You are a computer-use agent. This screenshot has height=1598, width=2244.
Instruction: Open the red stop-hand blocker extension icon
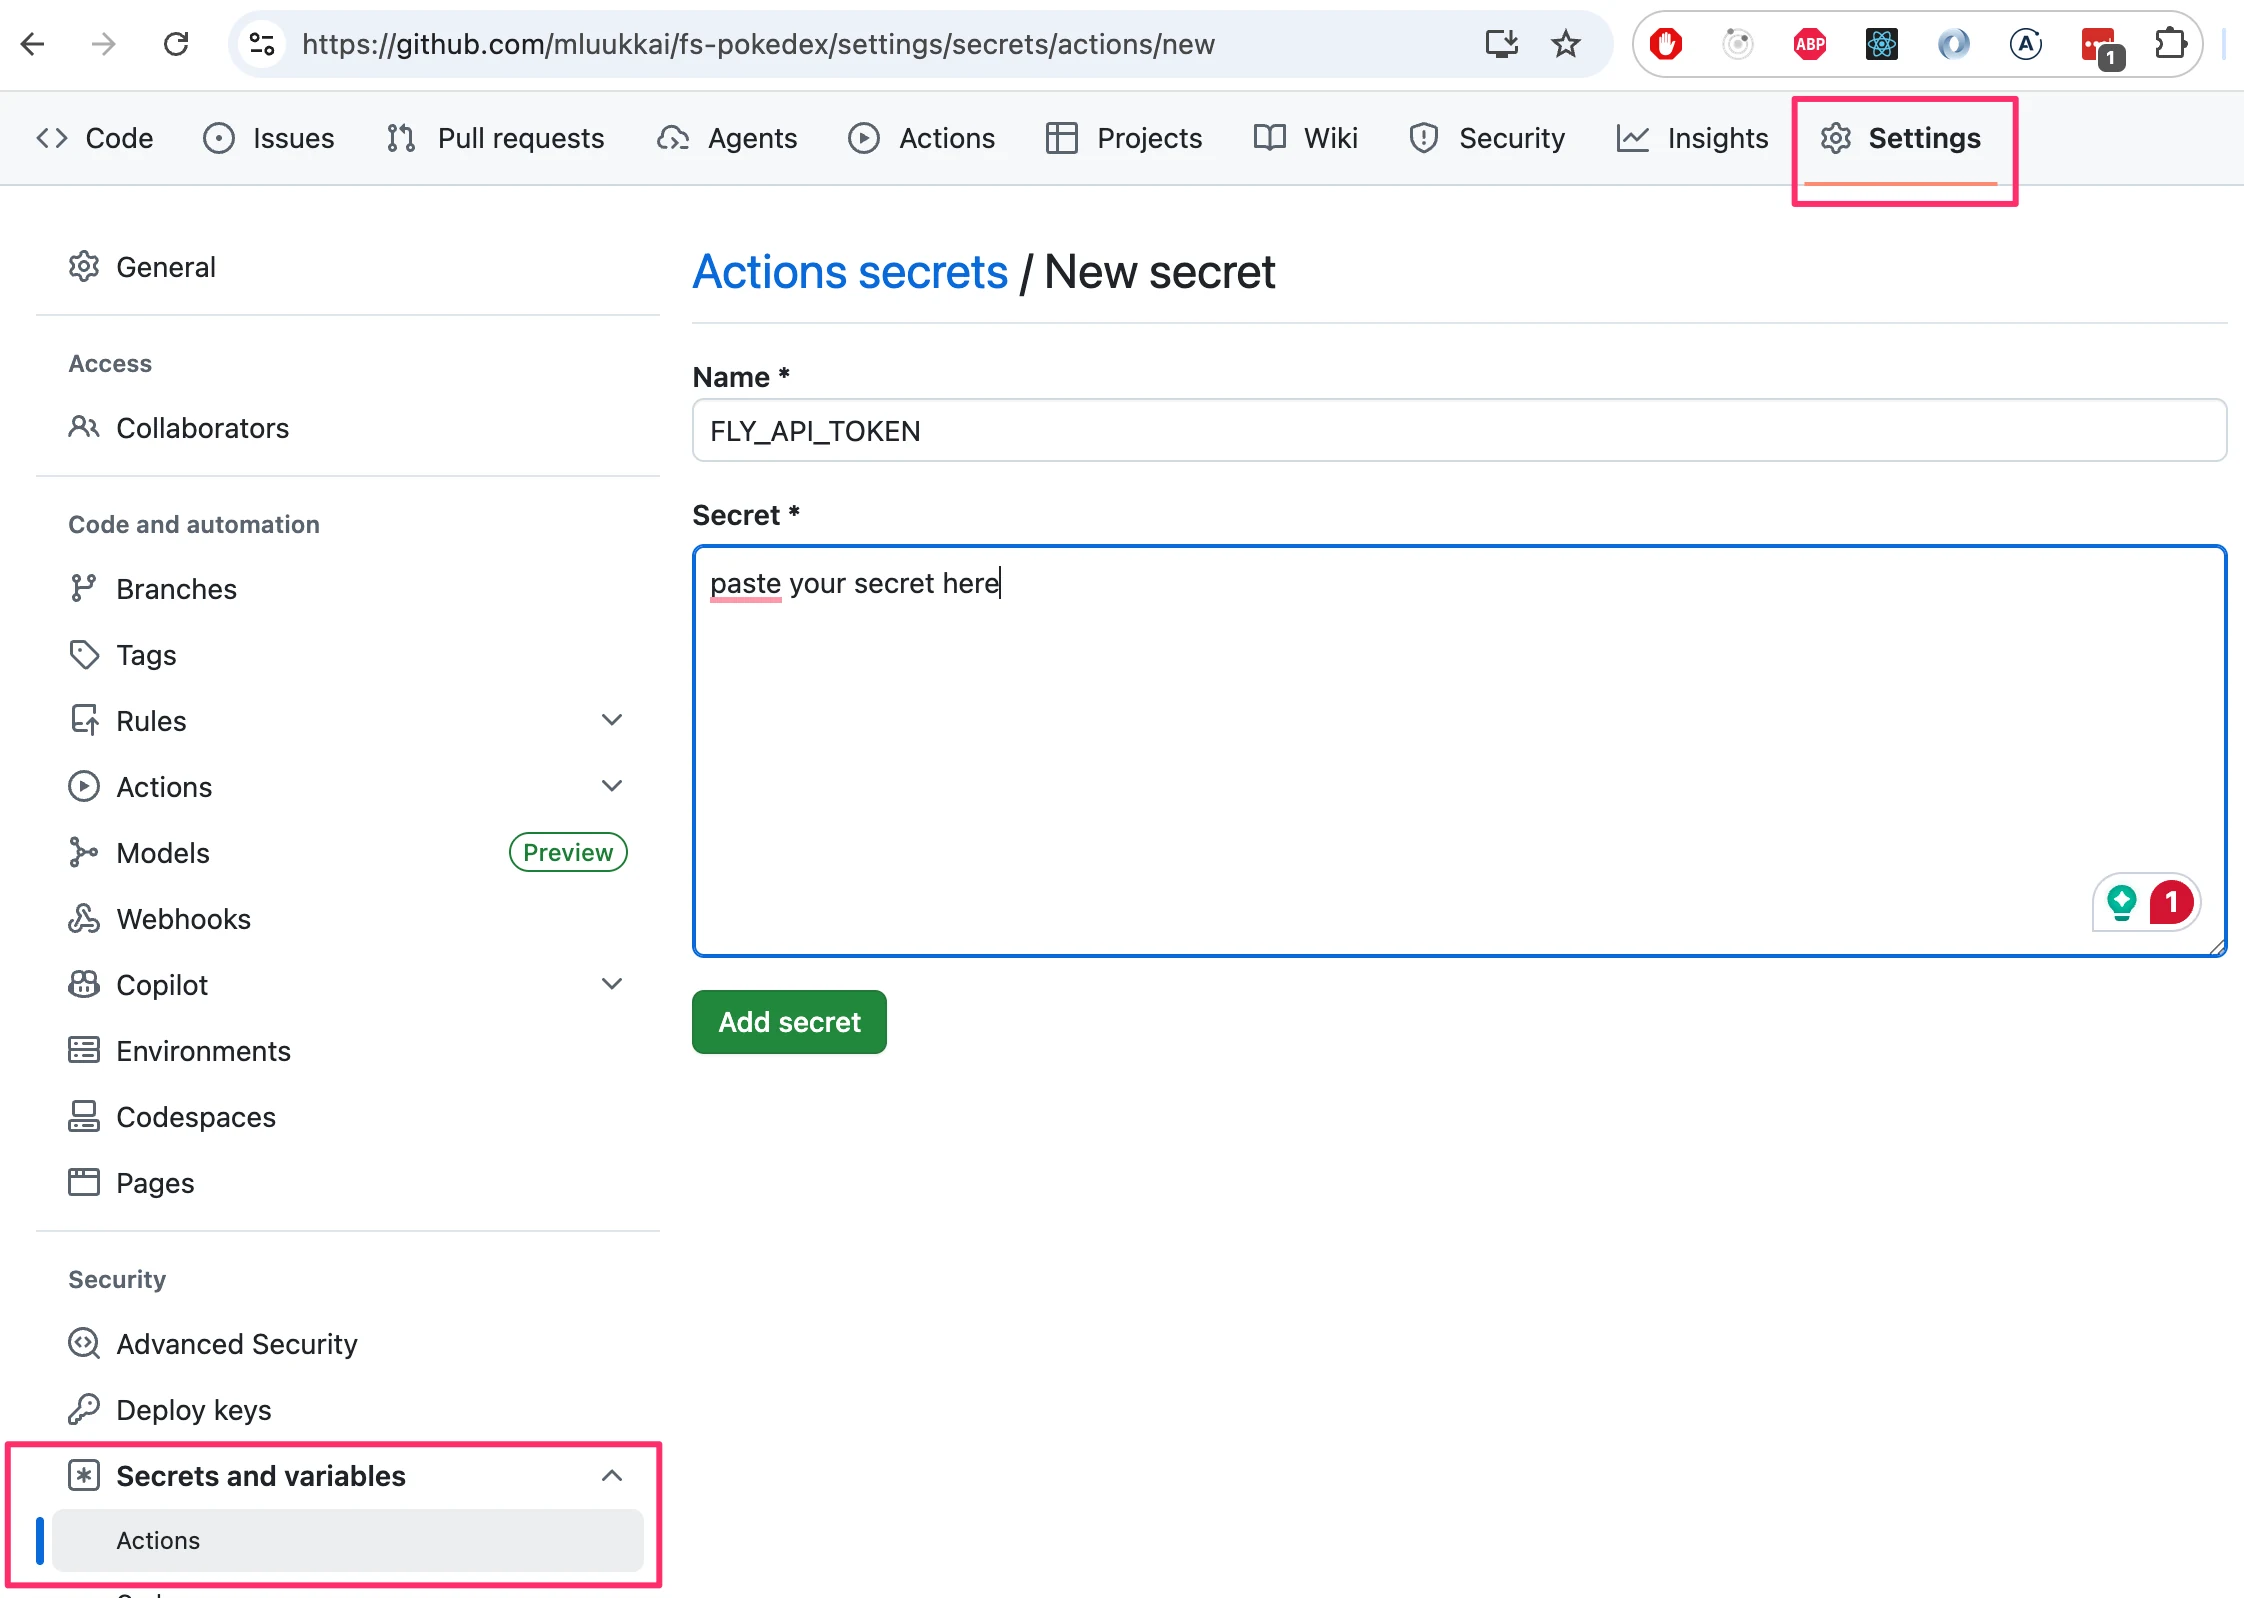(1666, 44)
